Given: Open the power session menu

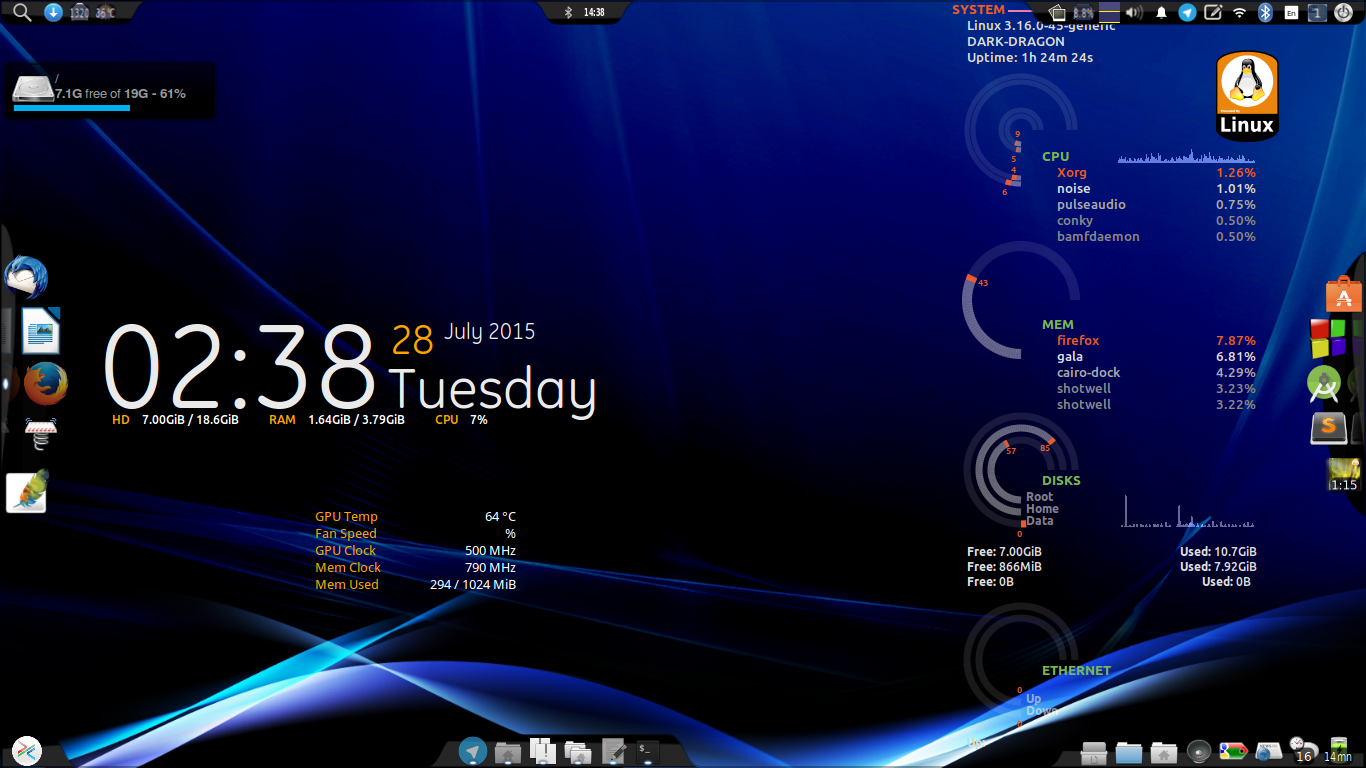Looking at the screenshot, I should point(1344,13).
